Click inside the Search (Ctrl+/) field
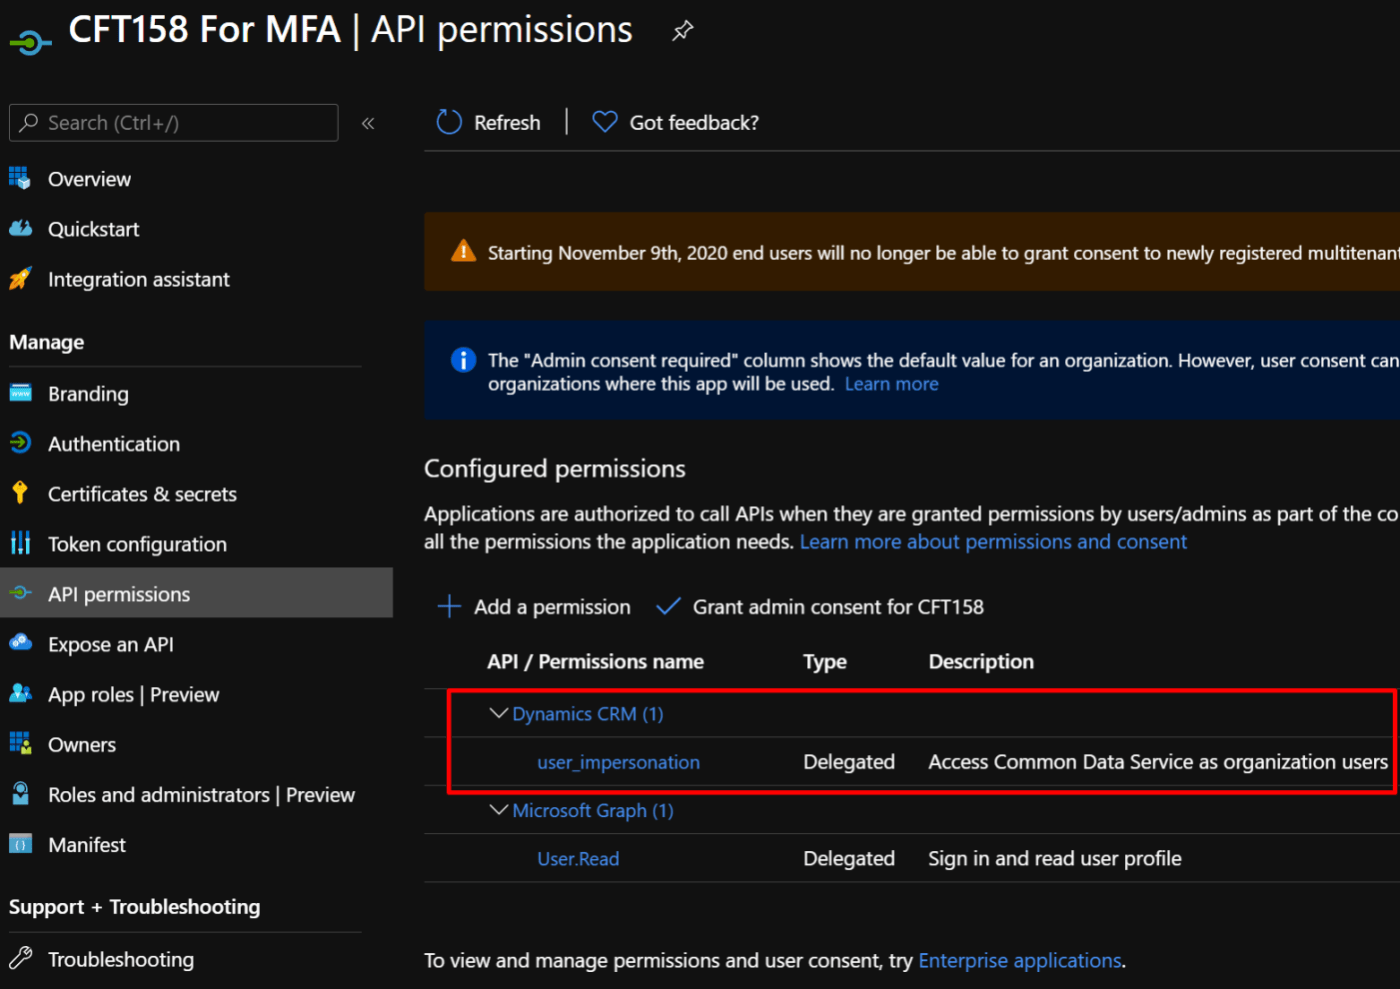This screenshot has height=989, width=1400. click(173, 122)
